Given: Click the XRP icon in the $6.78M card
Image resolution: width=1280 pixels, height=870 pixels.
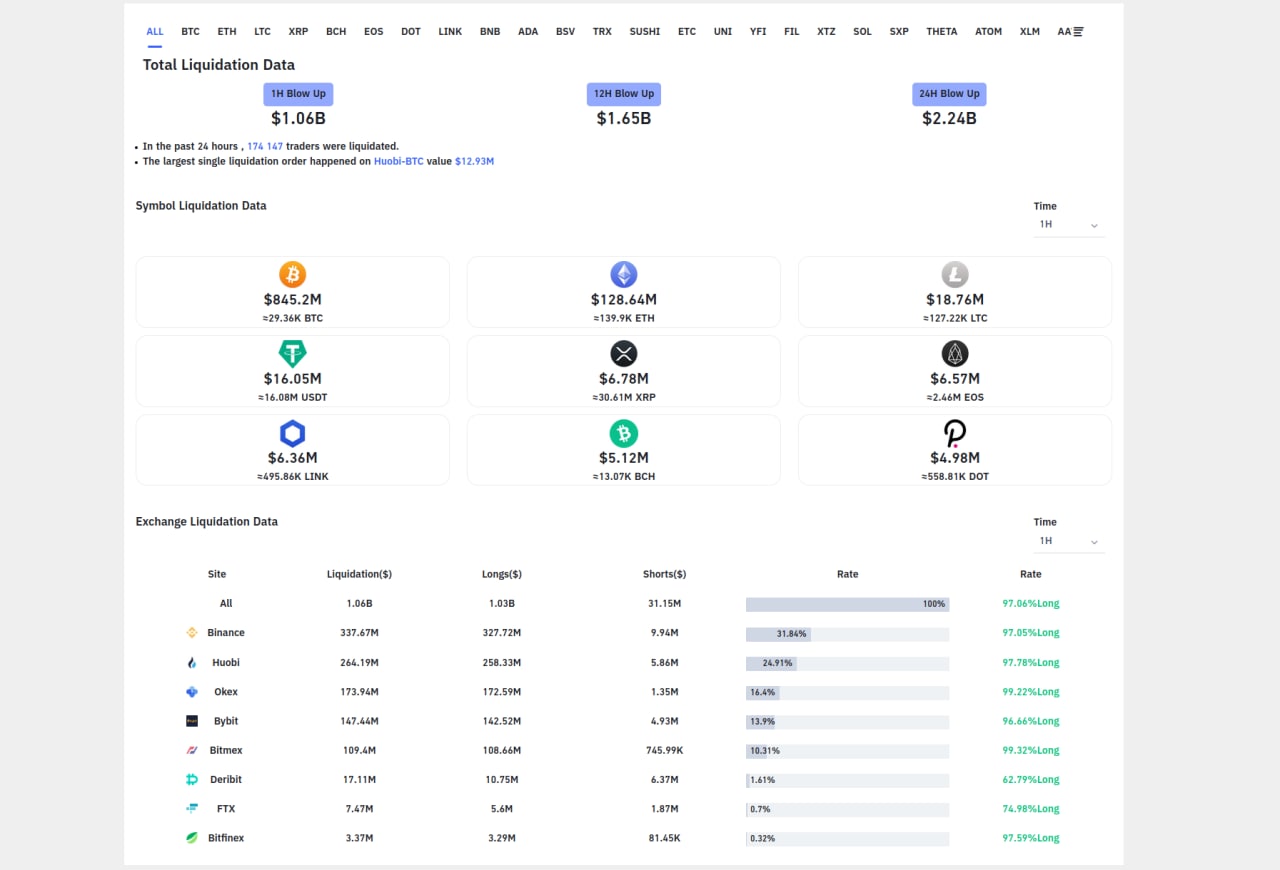Looking at the screenshot, I should pos(624,353).
